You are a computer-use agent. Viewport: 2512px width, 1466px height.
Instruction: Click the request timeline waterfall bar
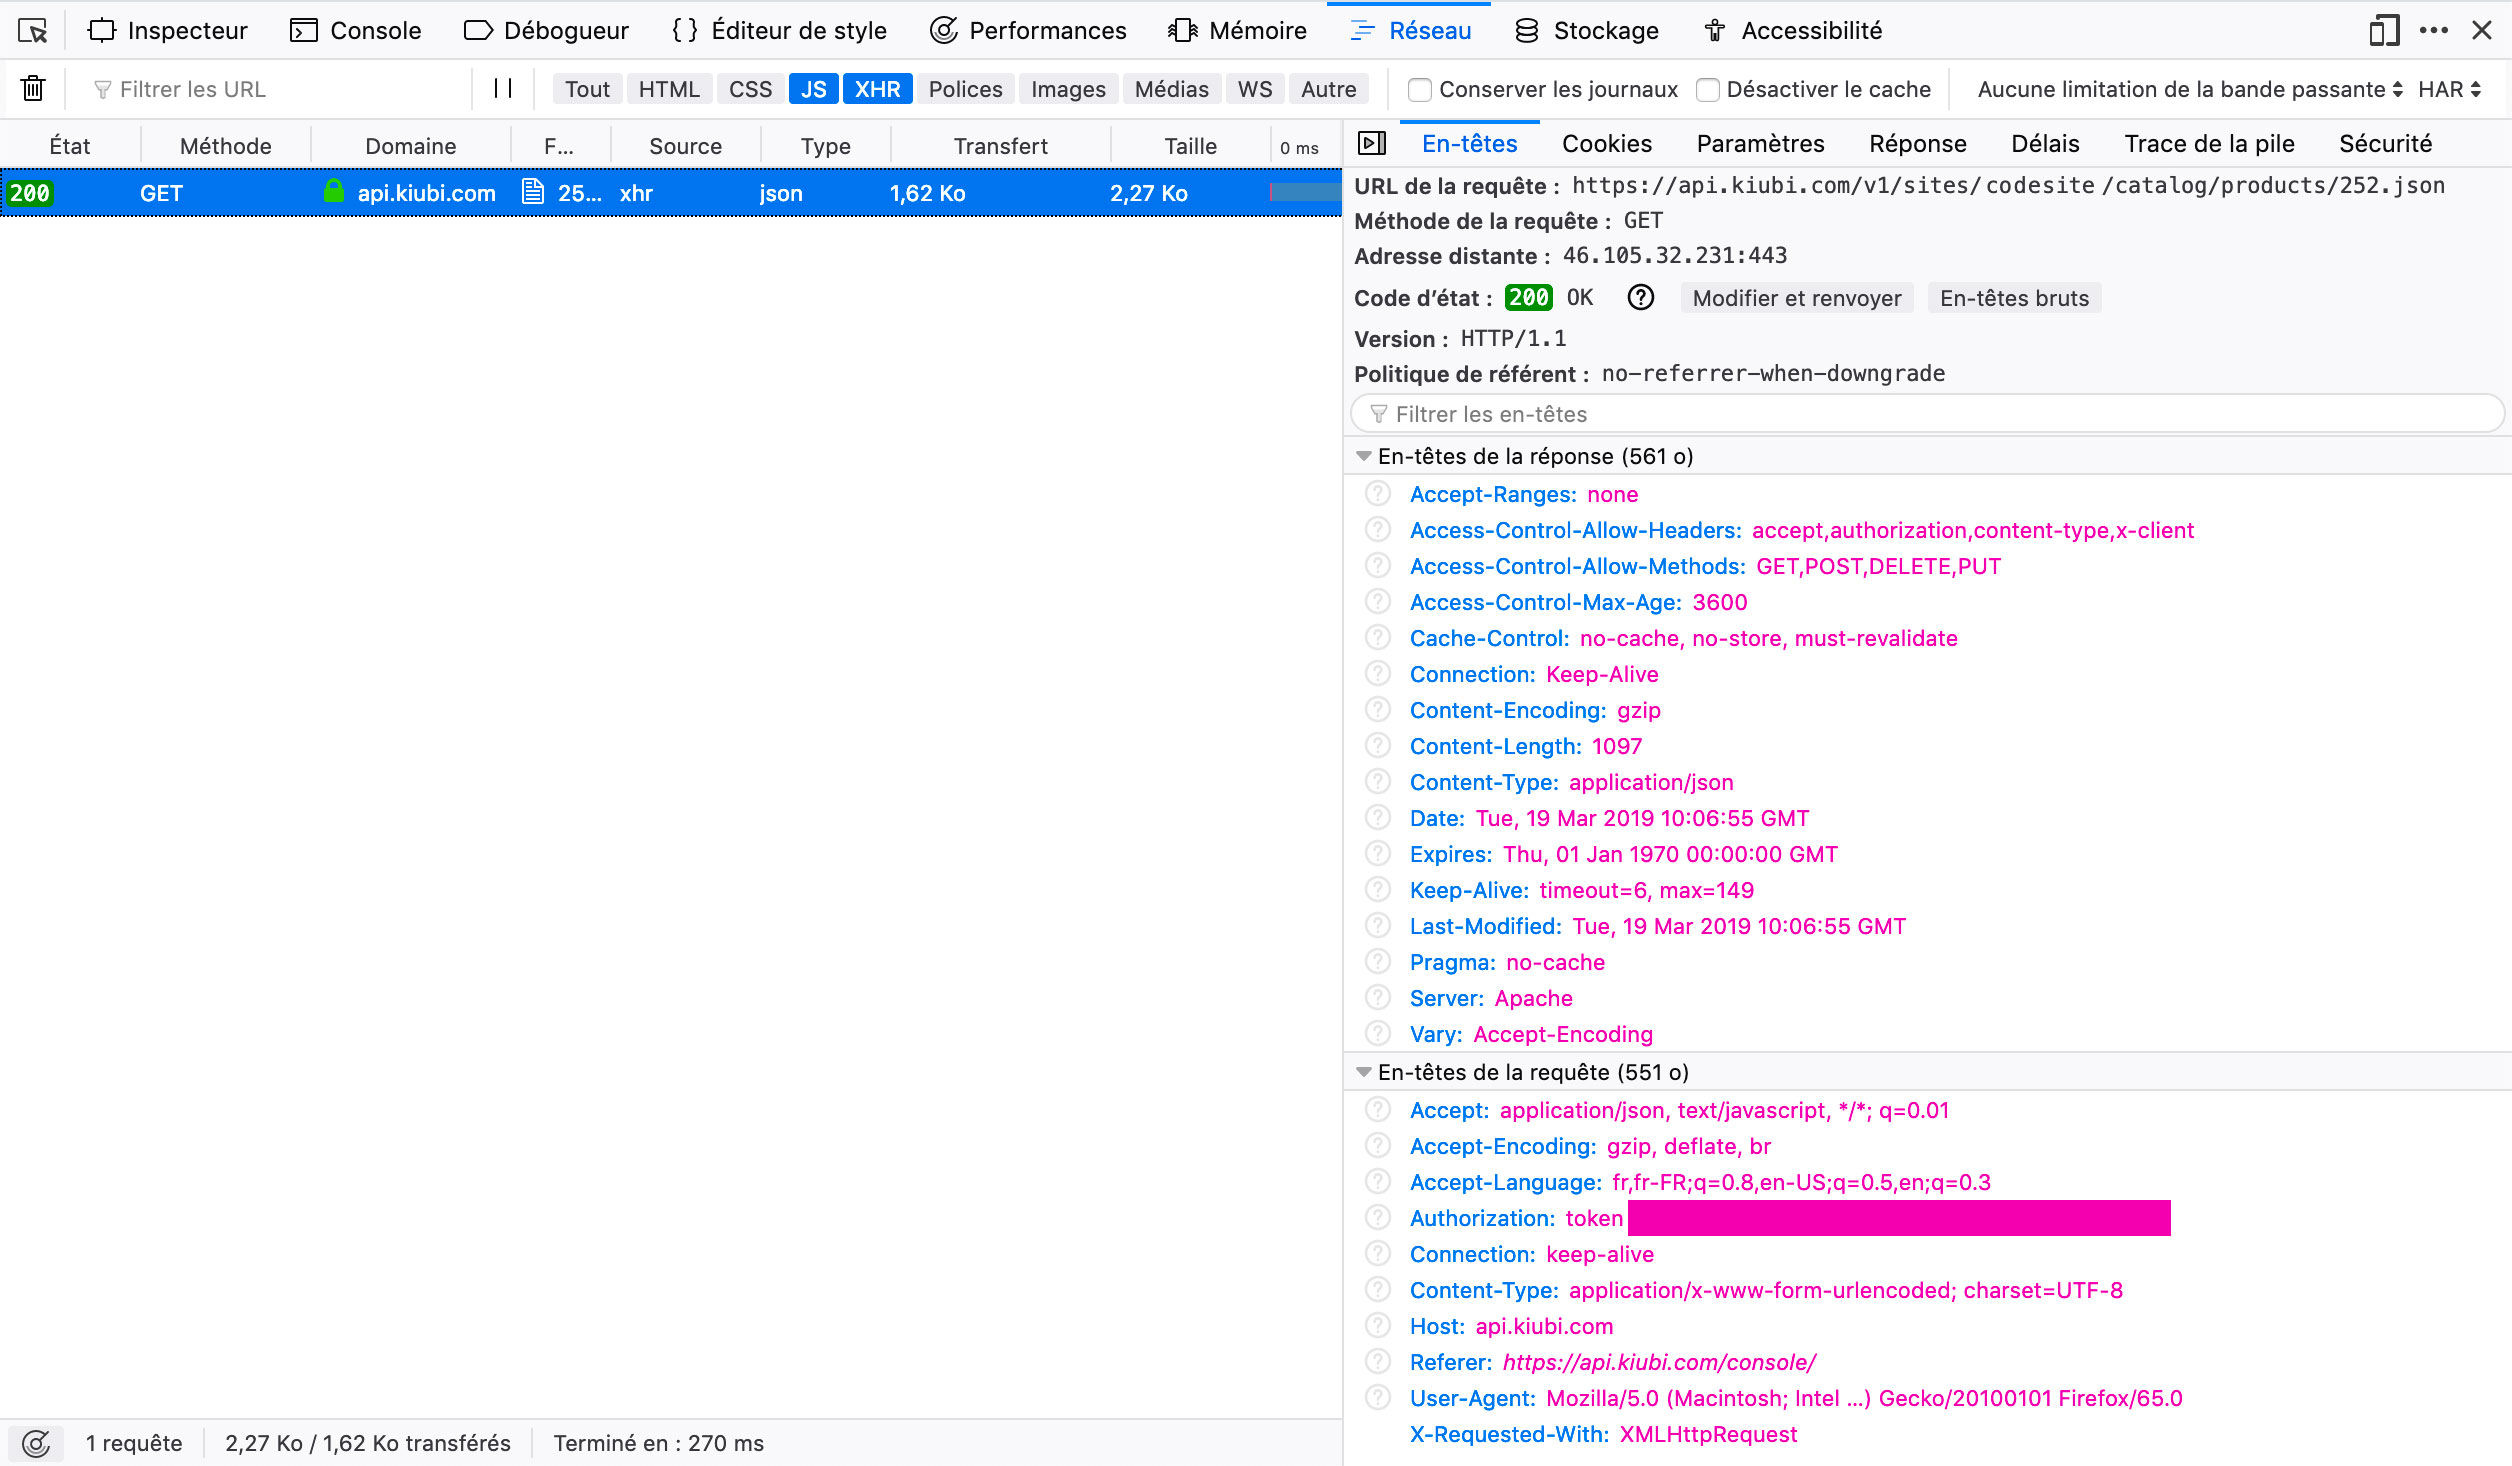[1304, 193]
